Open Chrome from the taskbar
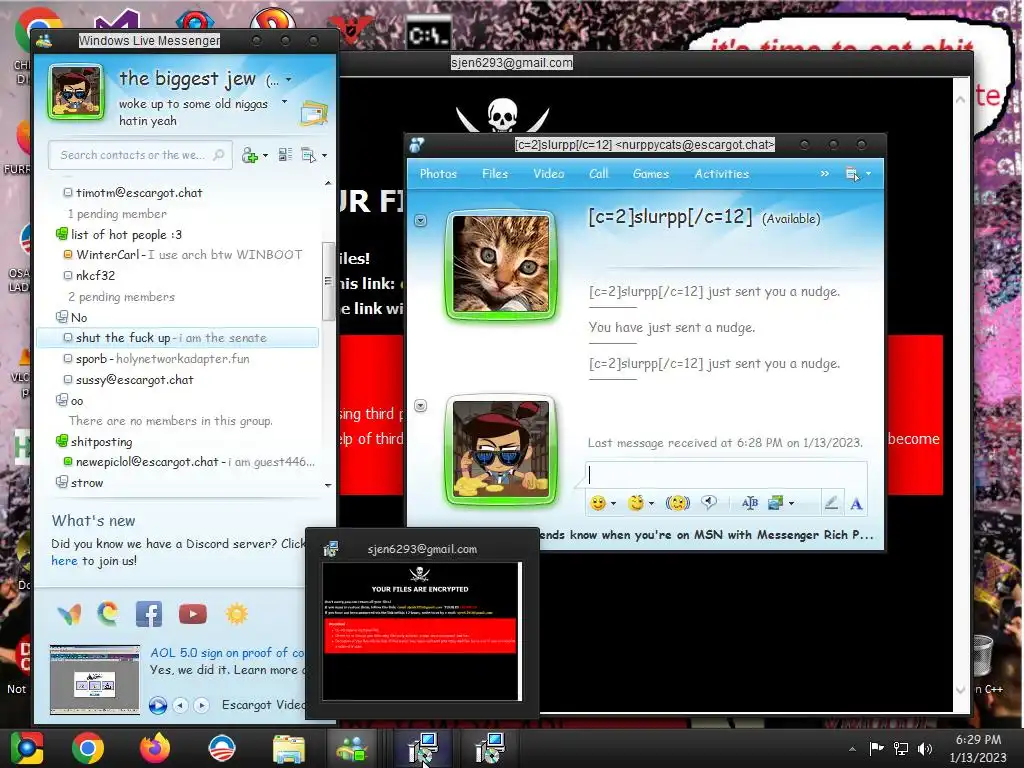1024x768 pixels. [x=88, y=748]
